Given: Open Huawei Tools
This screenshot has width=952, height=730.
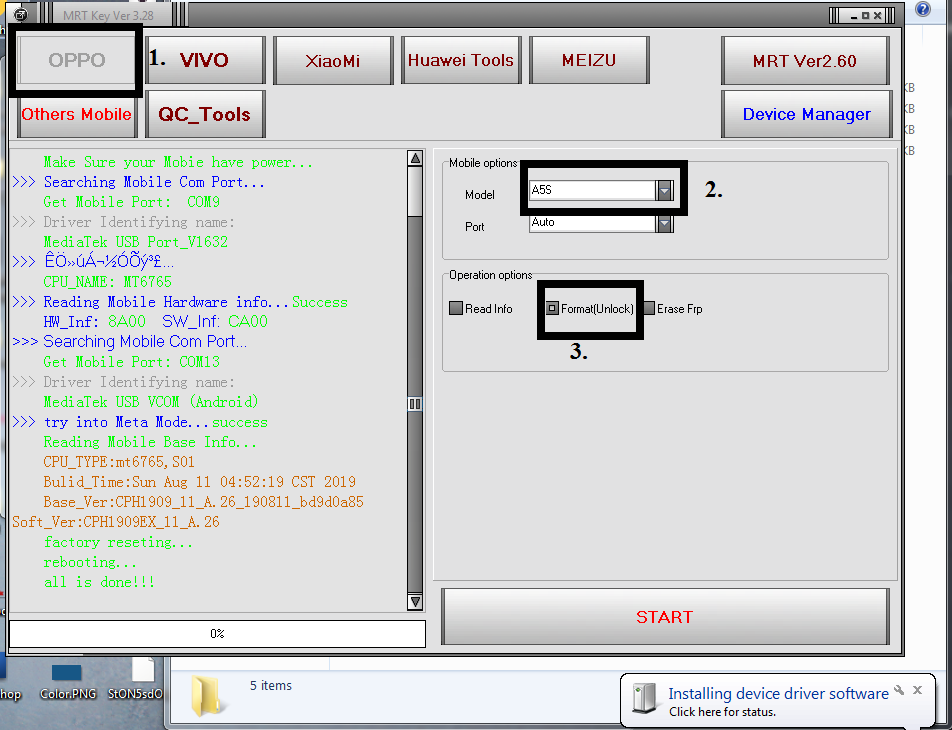Looking at the screenshot, I should click(x=461, y=60).
